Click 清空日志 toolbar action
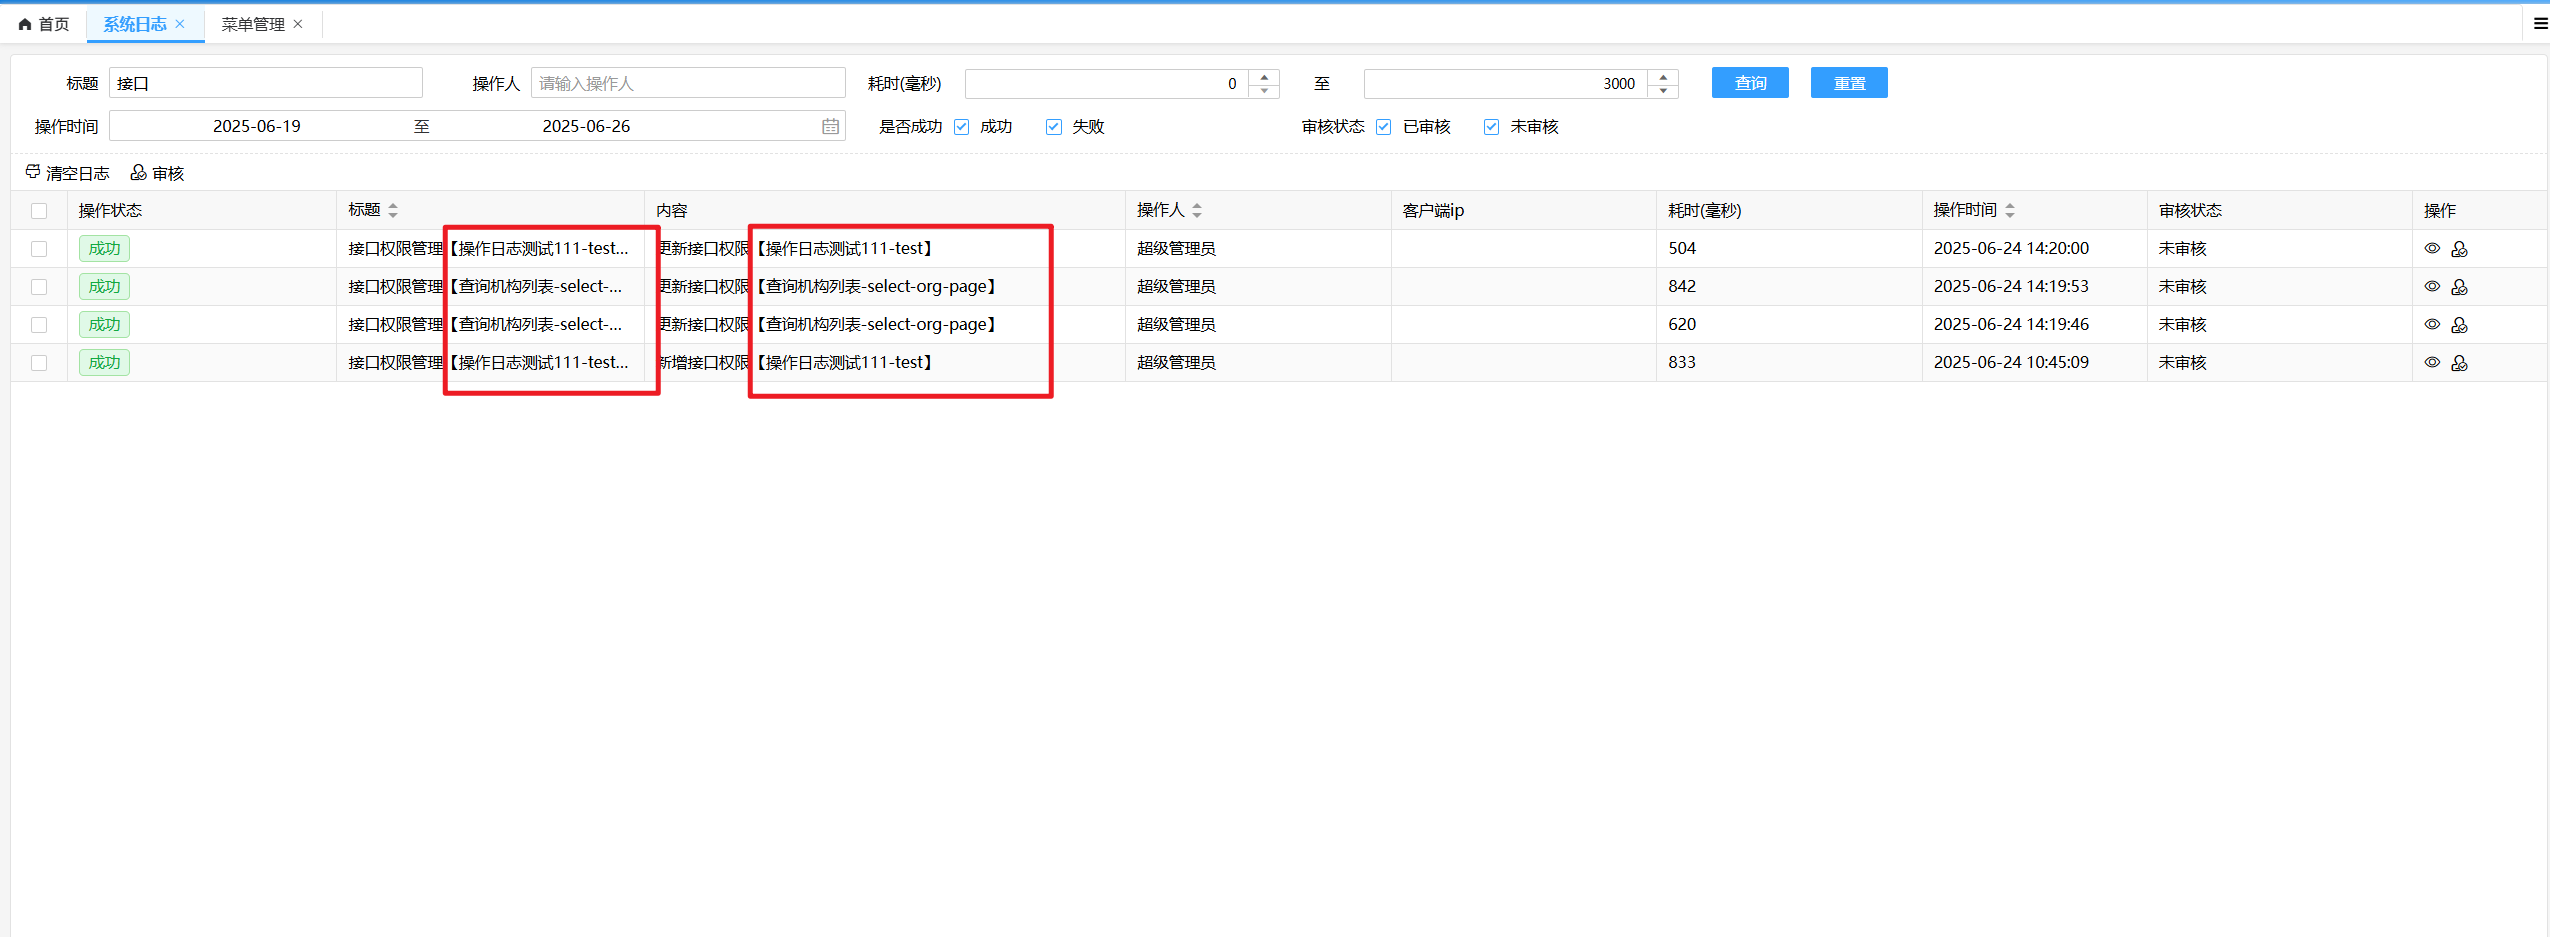2550x937 pixels. tap(67, 173)
